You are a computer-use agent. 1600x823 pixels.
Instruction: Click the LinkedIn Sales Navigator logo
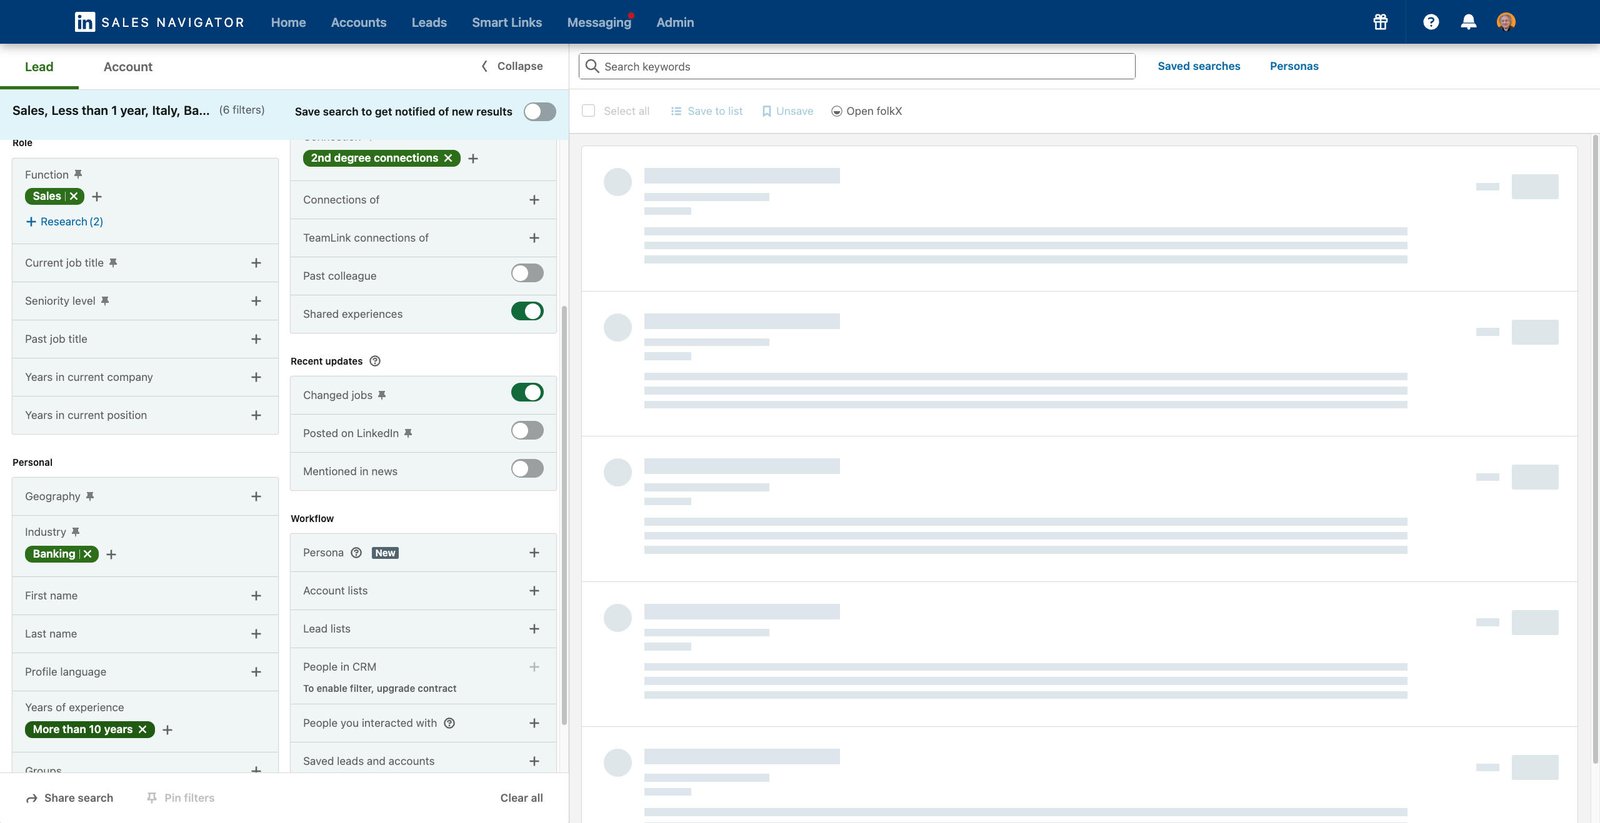point(160,22)
